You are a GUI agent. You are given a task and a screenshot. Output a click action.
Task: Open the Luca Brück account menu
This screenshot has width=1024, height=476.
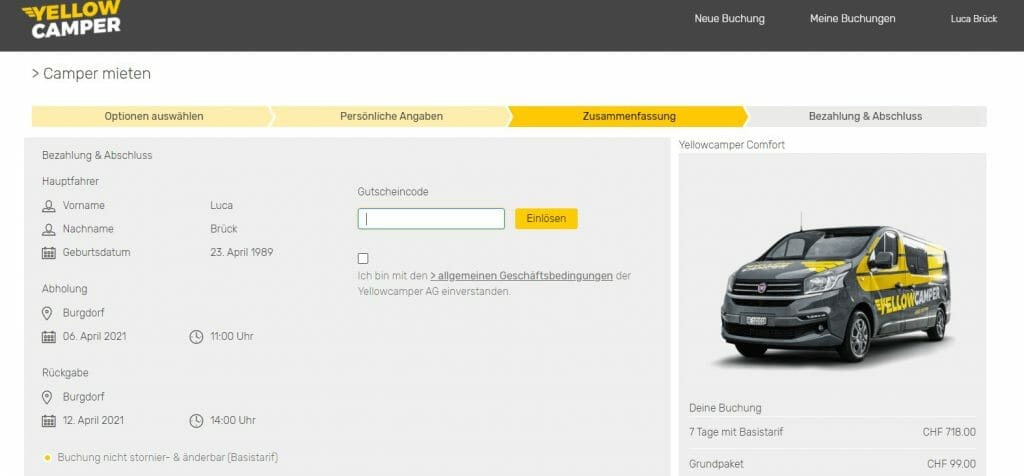pyautogui.click(x=974, y=19)
